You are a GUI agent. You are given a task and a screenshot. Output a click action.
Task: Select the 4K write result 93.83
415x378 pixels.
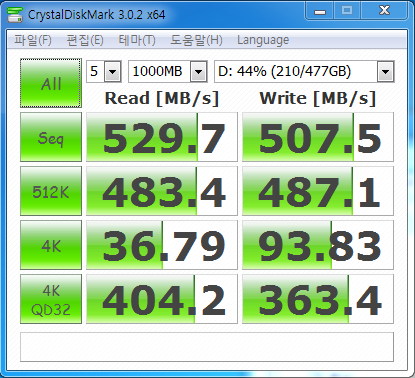[x=318, y=245]
